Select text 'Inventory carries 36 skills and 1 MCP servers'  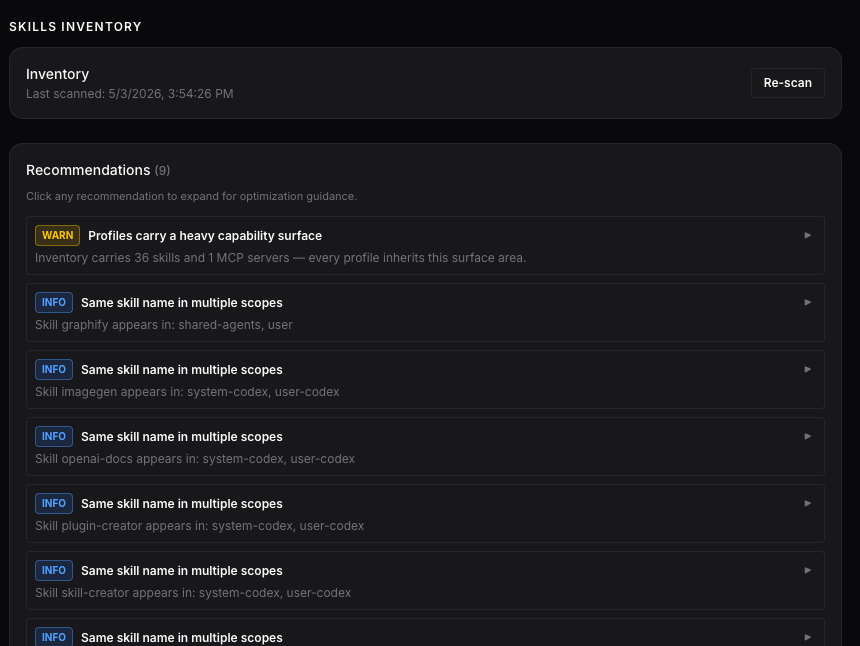click(162, 258)
